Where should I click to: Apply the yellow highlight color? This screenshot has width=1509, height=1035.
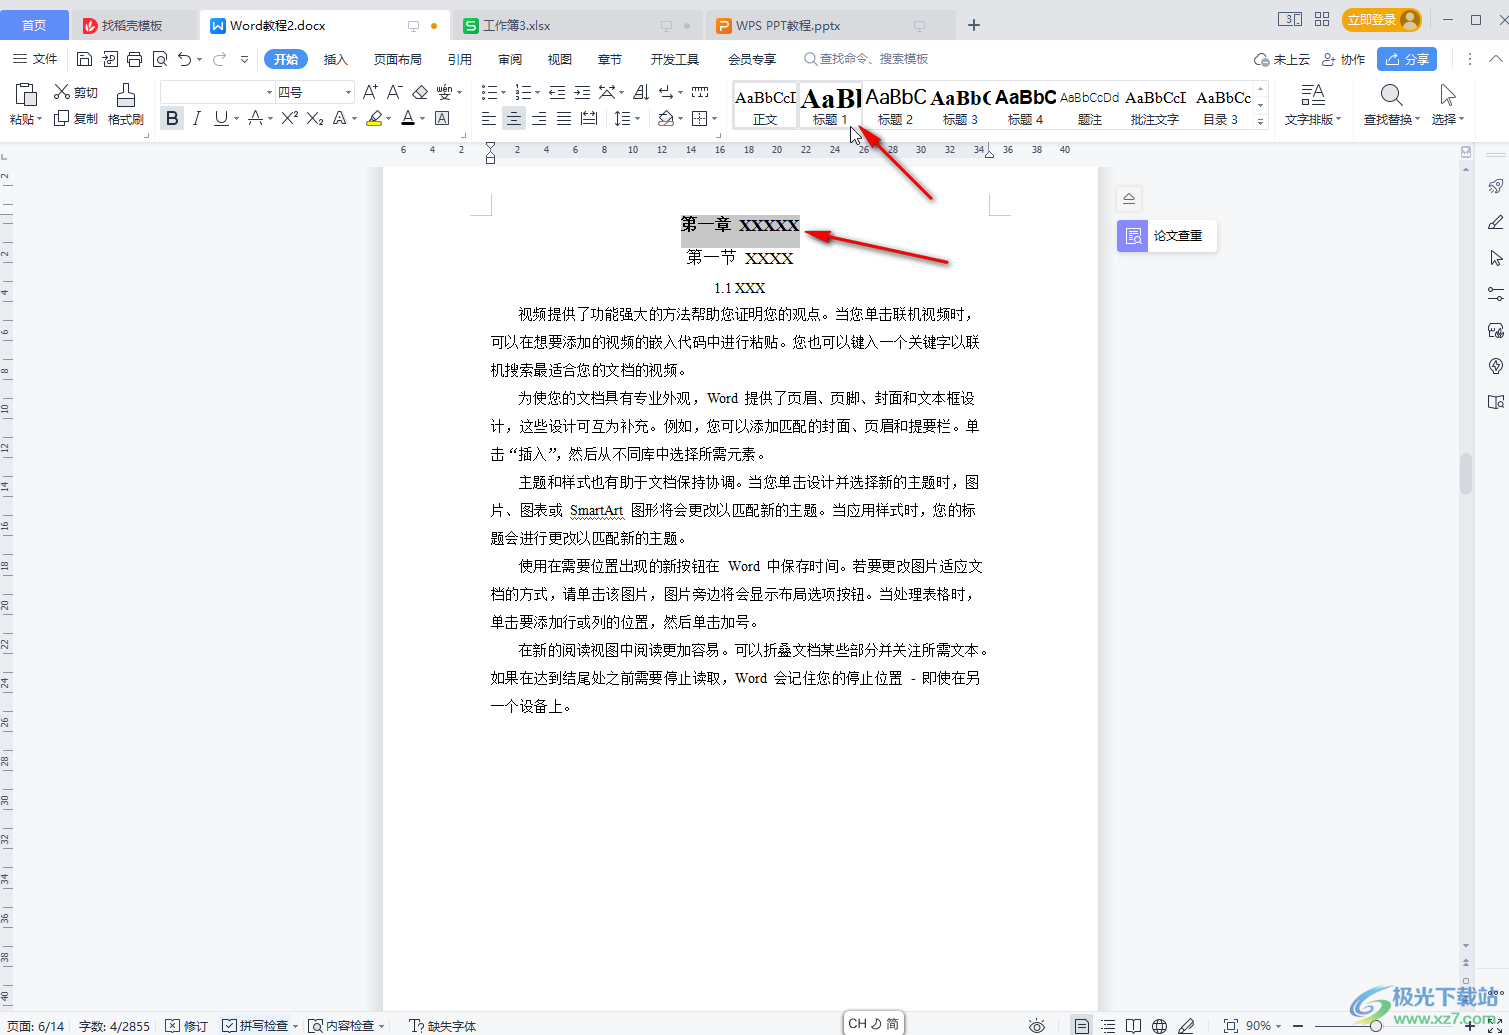point(374,119)
